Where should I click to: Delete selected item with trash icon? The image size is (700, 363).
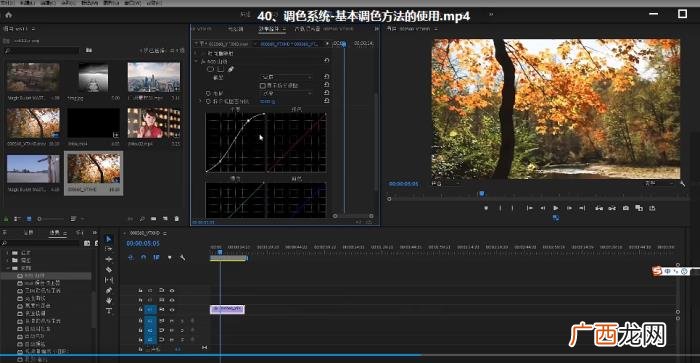(177, 219)
